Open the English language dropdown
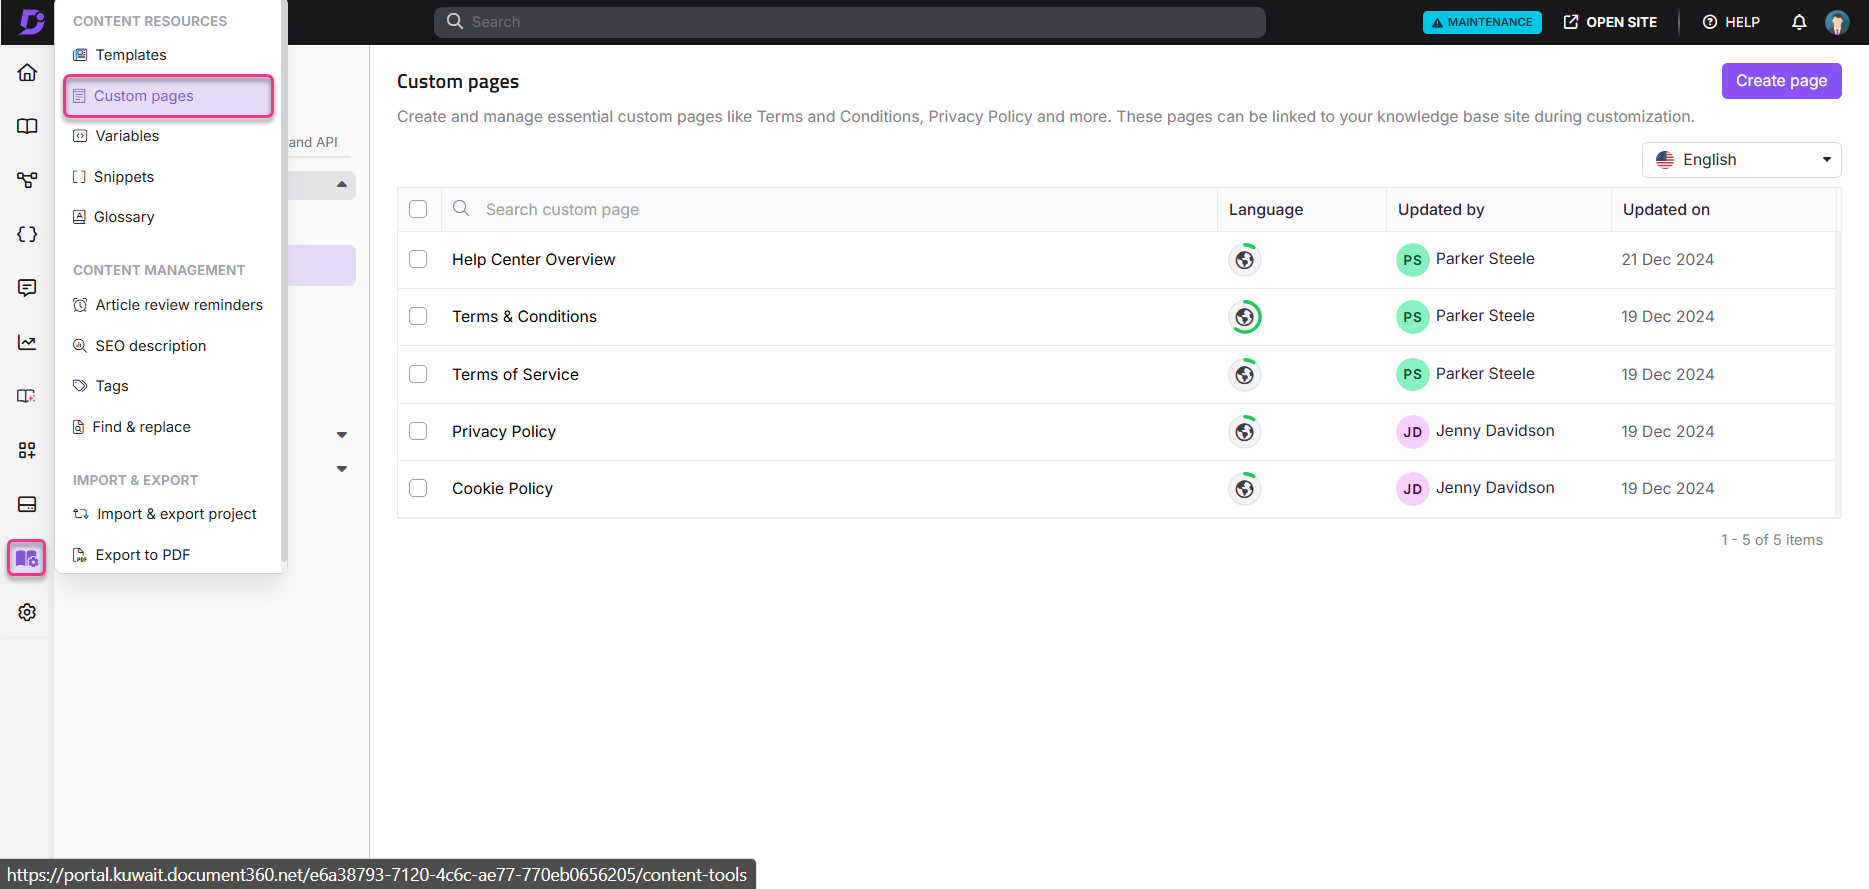Viewport: 1869px width, 889px height. (x=1741, y=160)
